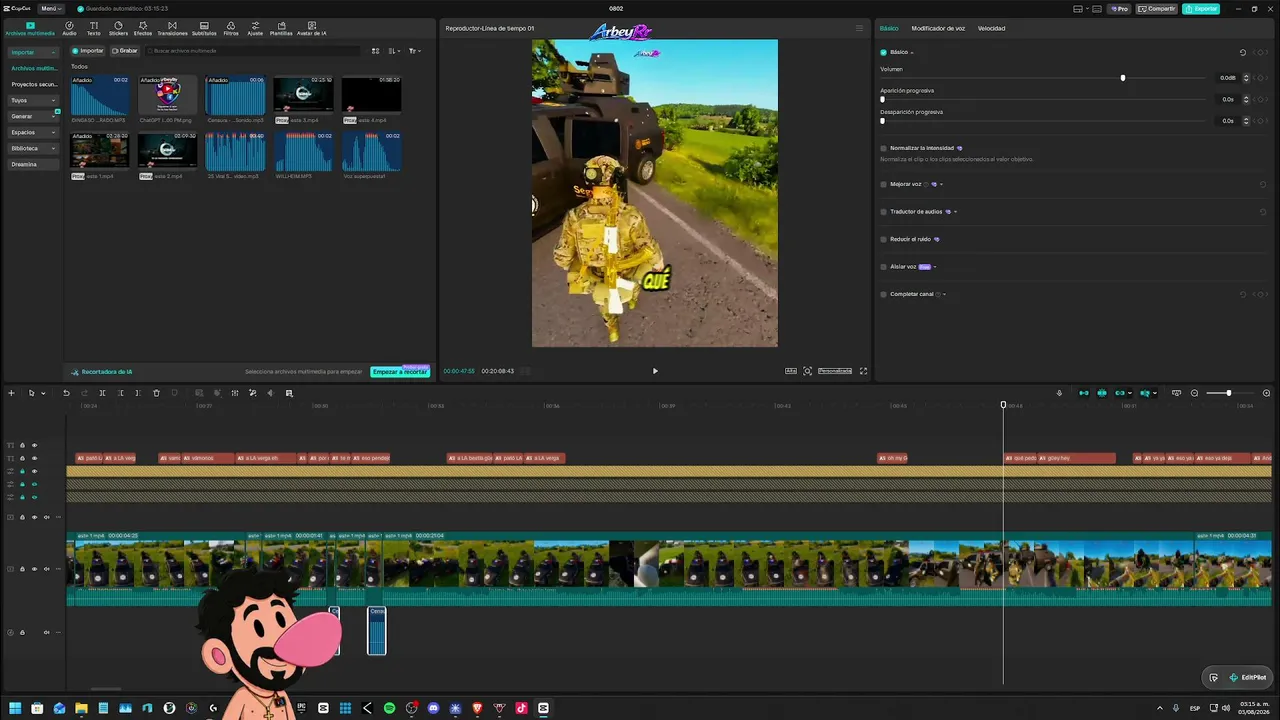Click the Compartir button

(1157, 9)
